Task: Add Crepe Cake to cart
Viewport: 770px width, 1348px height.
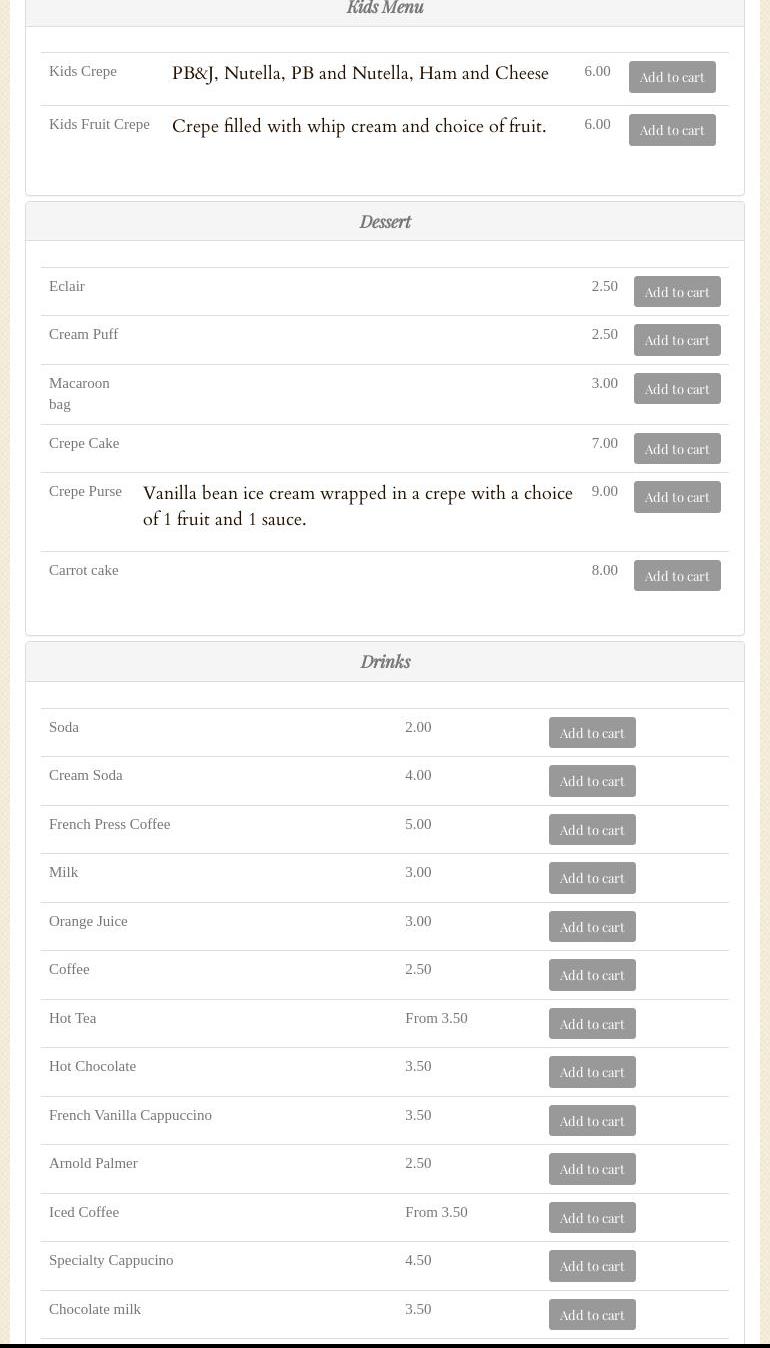Action: click(x=677, y=449)
